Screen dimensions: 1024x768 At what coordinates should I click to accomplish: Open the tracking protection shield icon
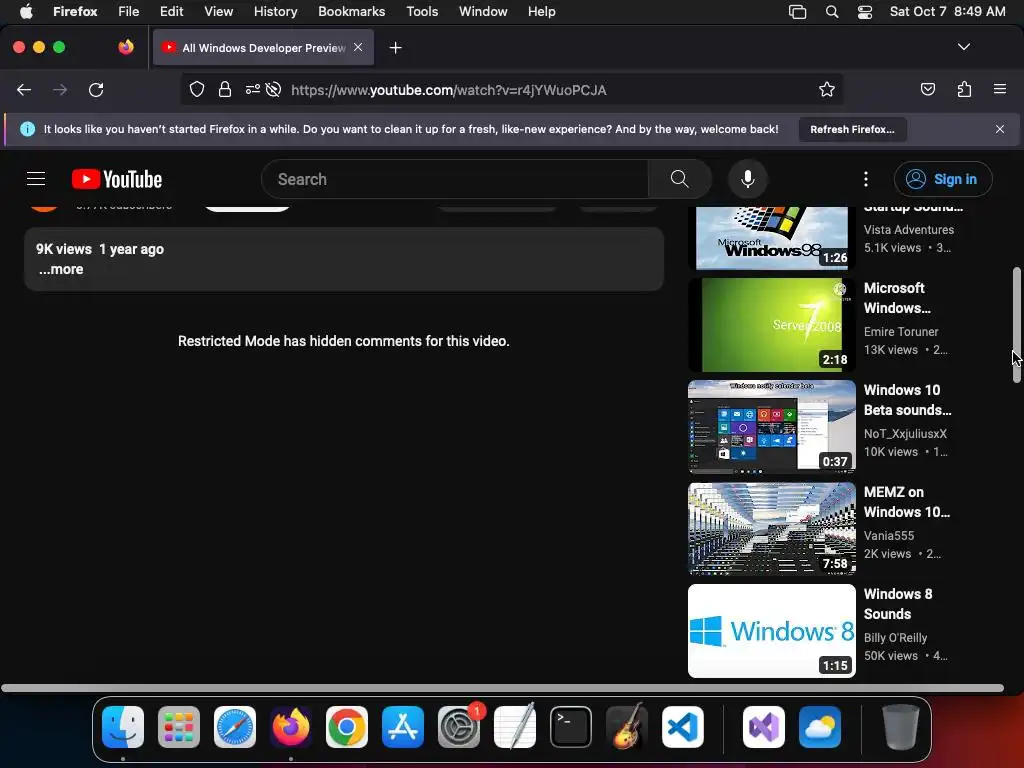pos(197,89)
